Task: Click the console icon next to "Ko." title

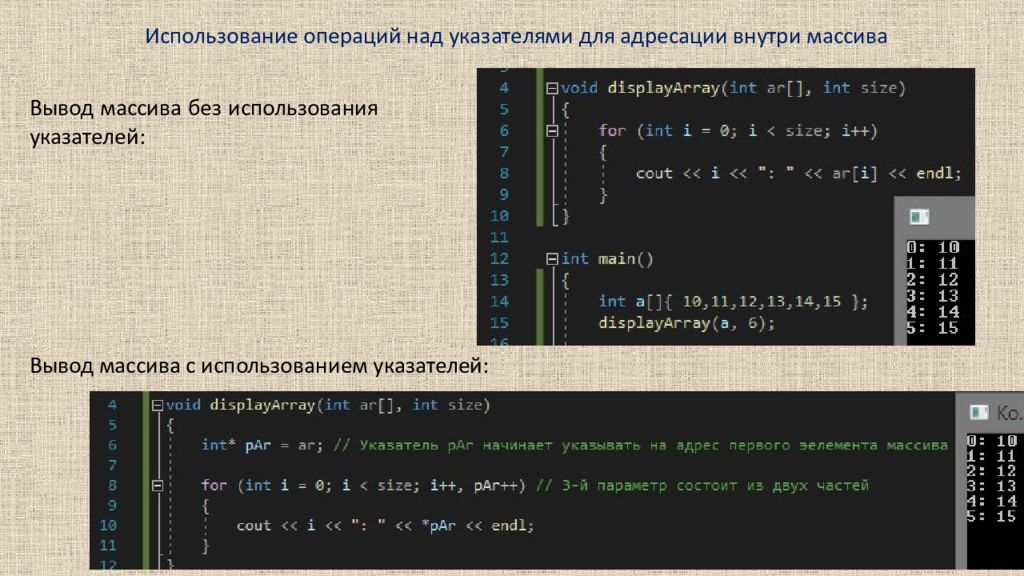Action: (979, 412)
